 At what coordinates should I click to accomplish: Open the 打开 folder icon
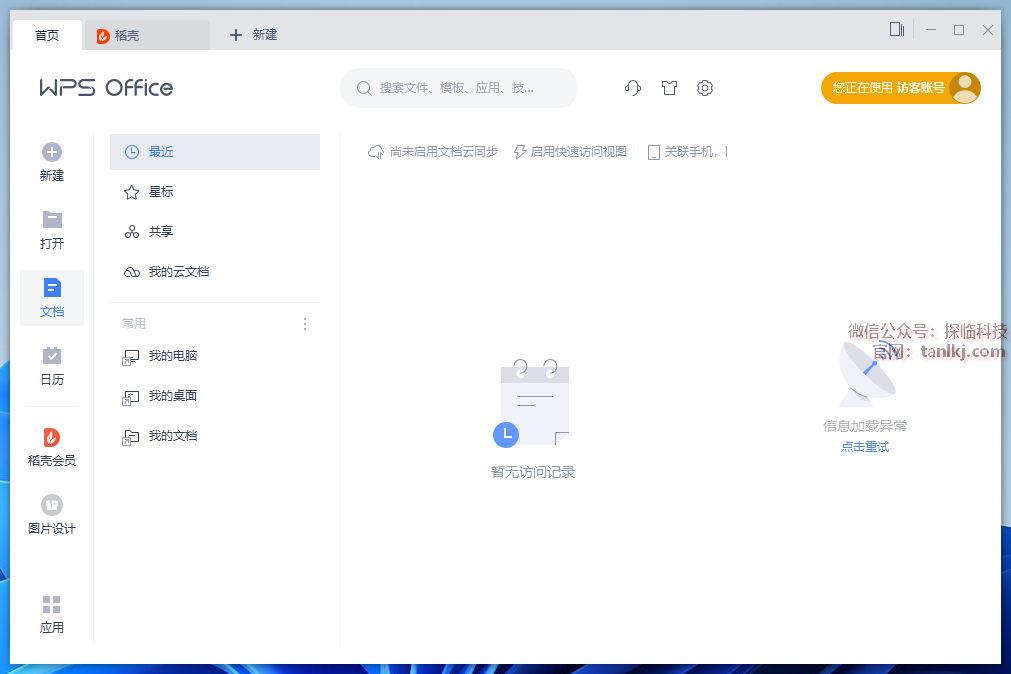tap(52, 219)
